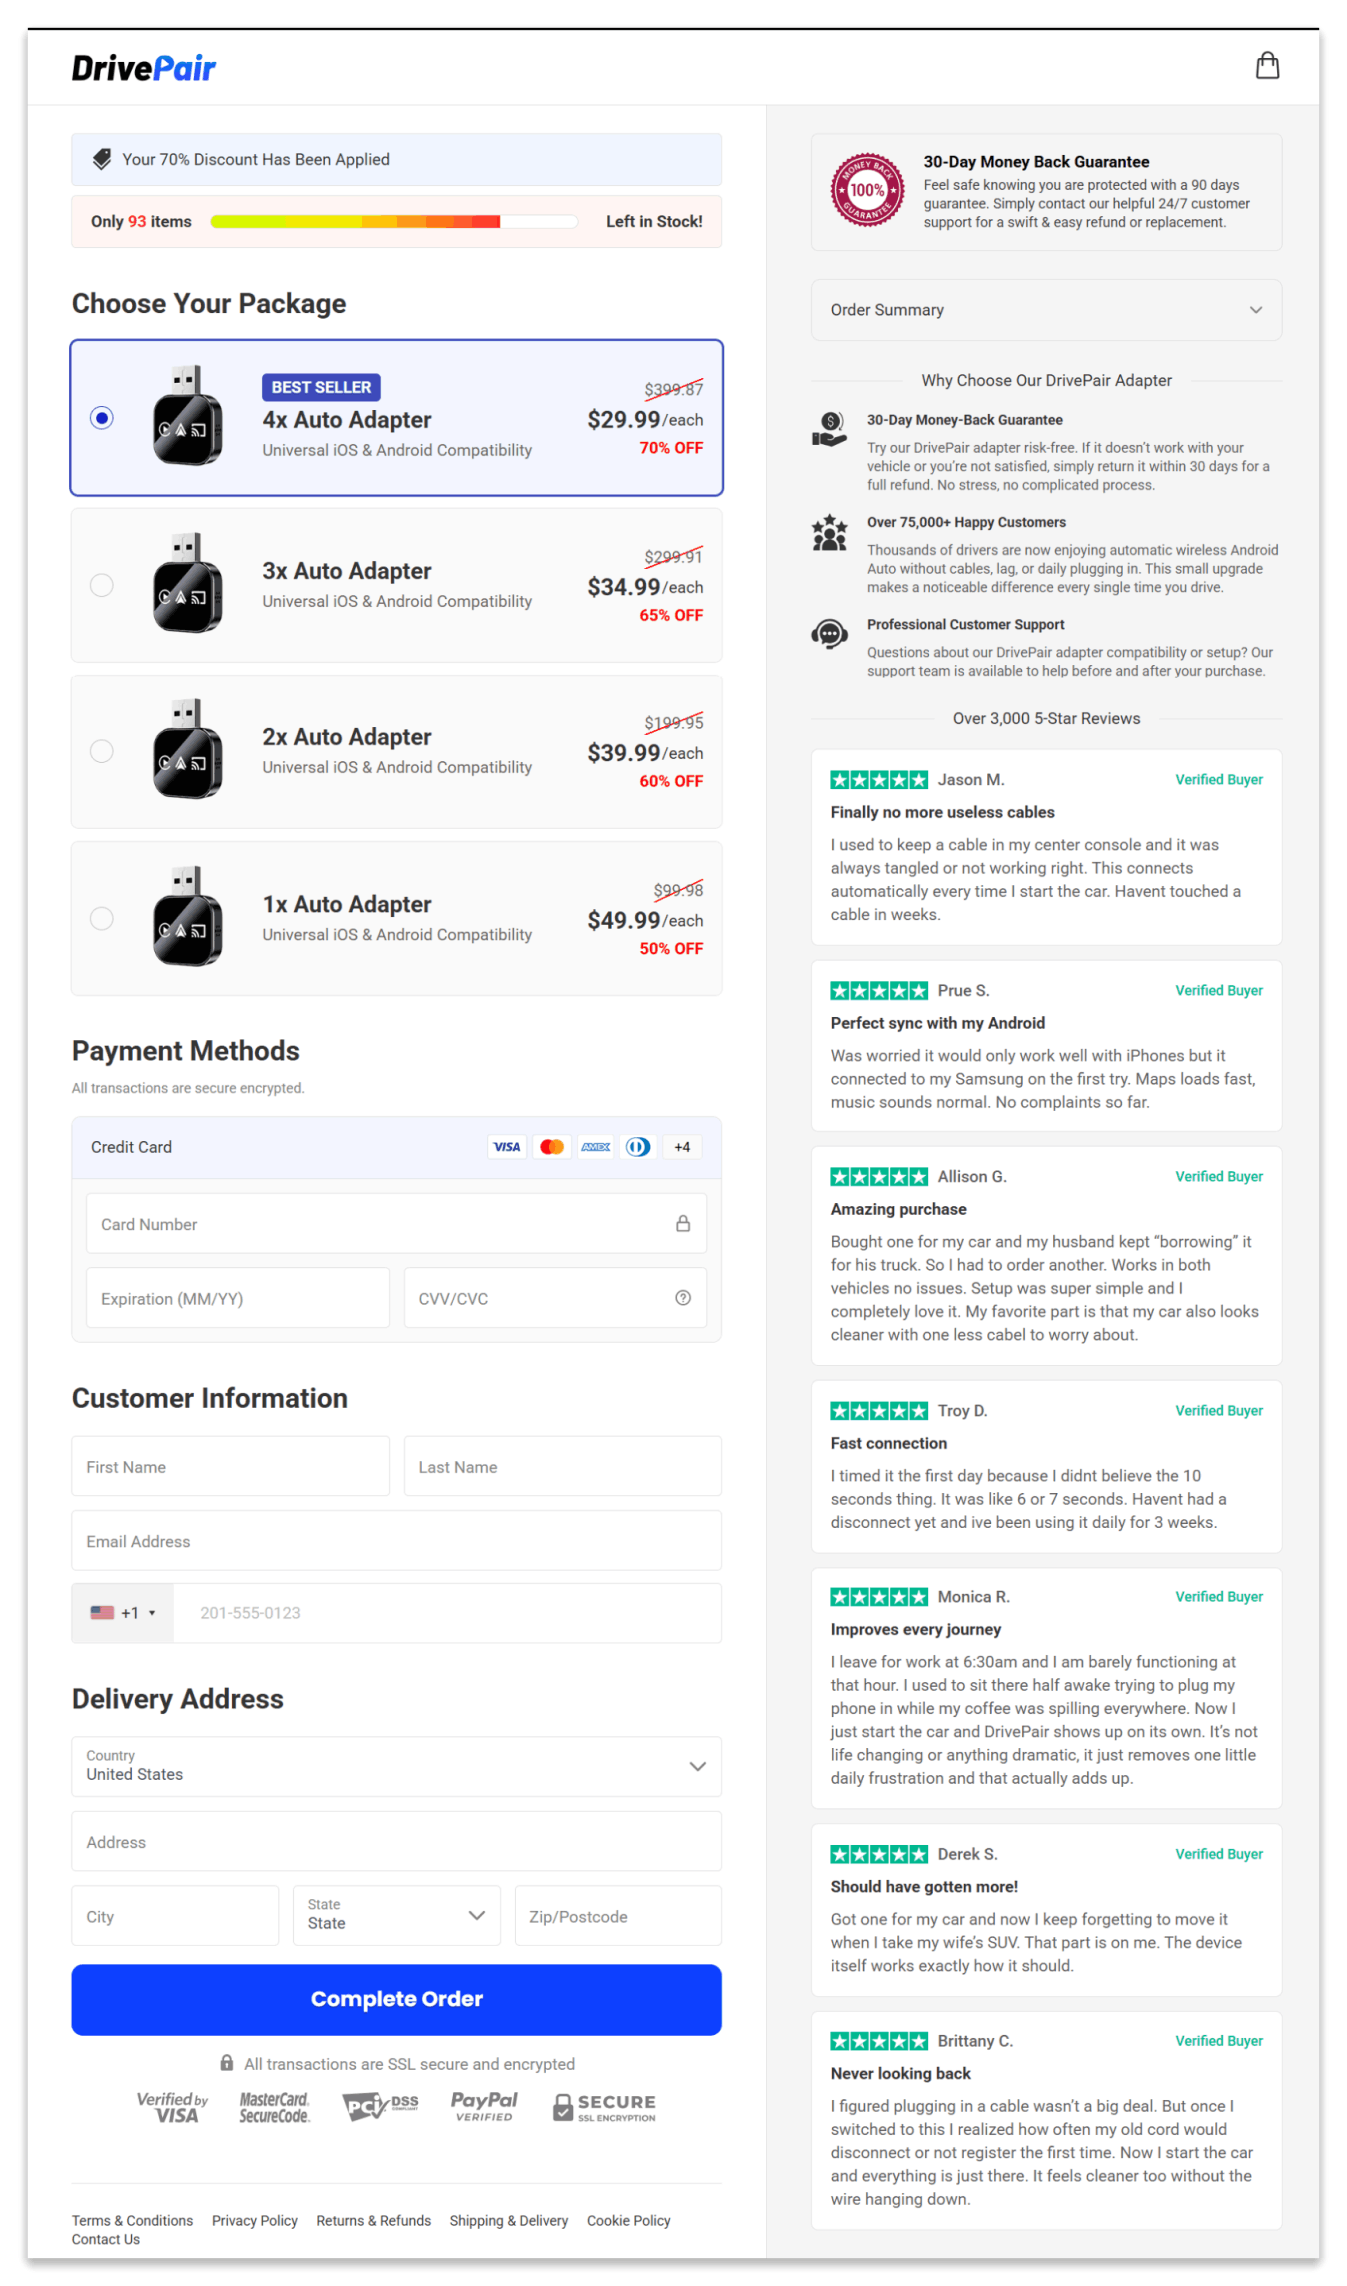
Task: Open Returns & Refunds link
Action: coord(374,2220)
